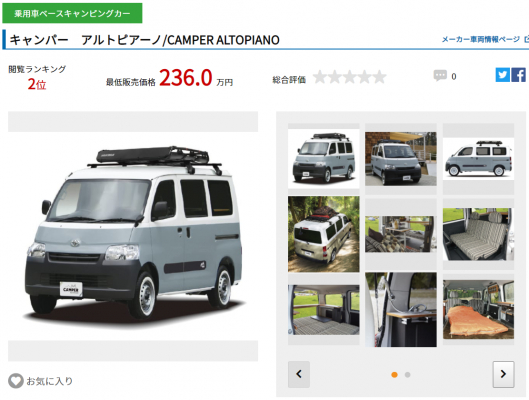Select the second gray carousel dot
The width and height of the screenshot is (529, 400).
point(407,375)
